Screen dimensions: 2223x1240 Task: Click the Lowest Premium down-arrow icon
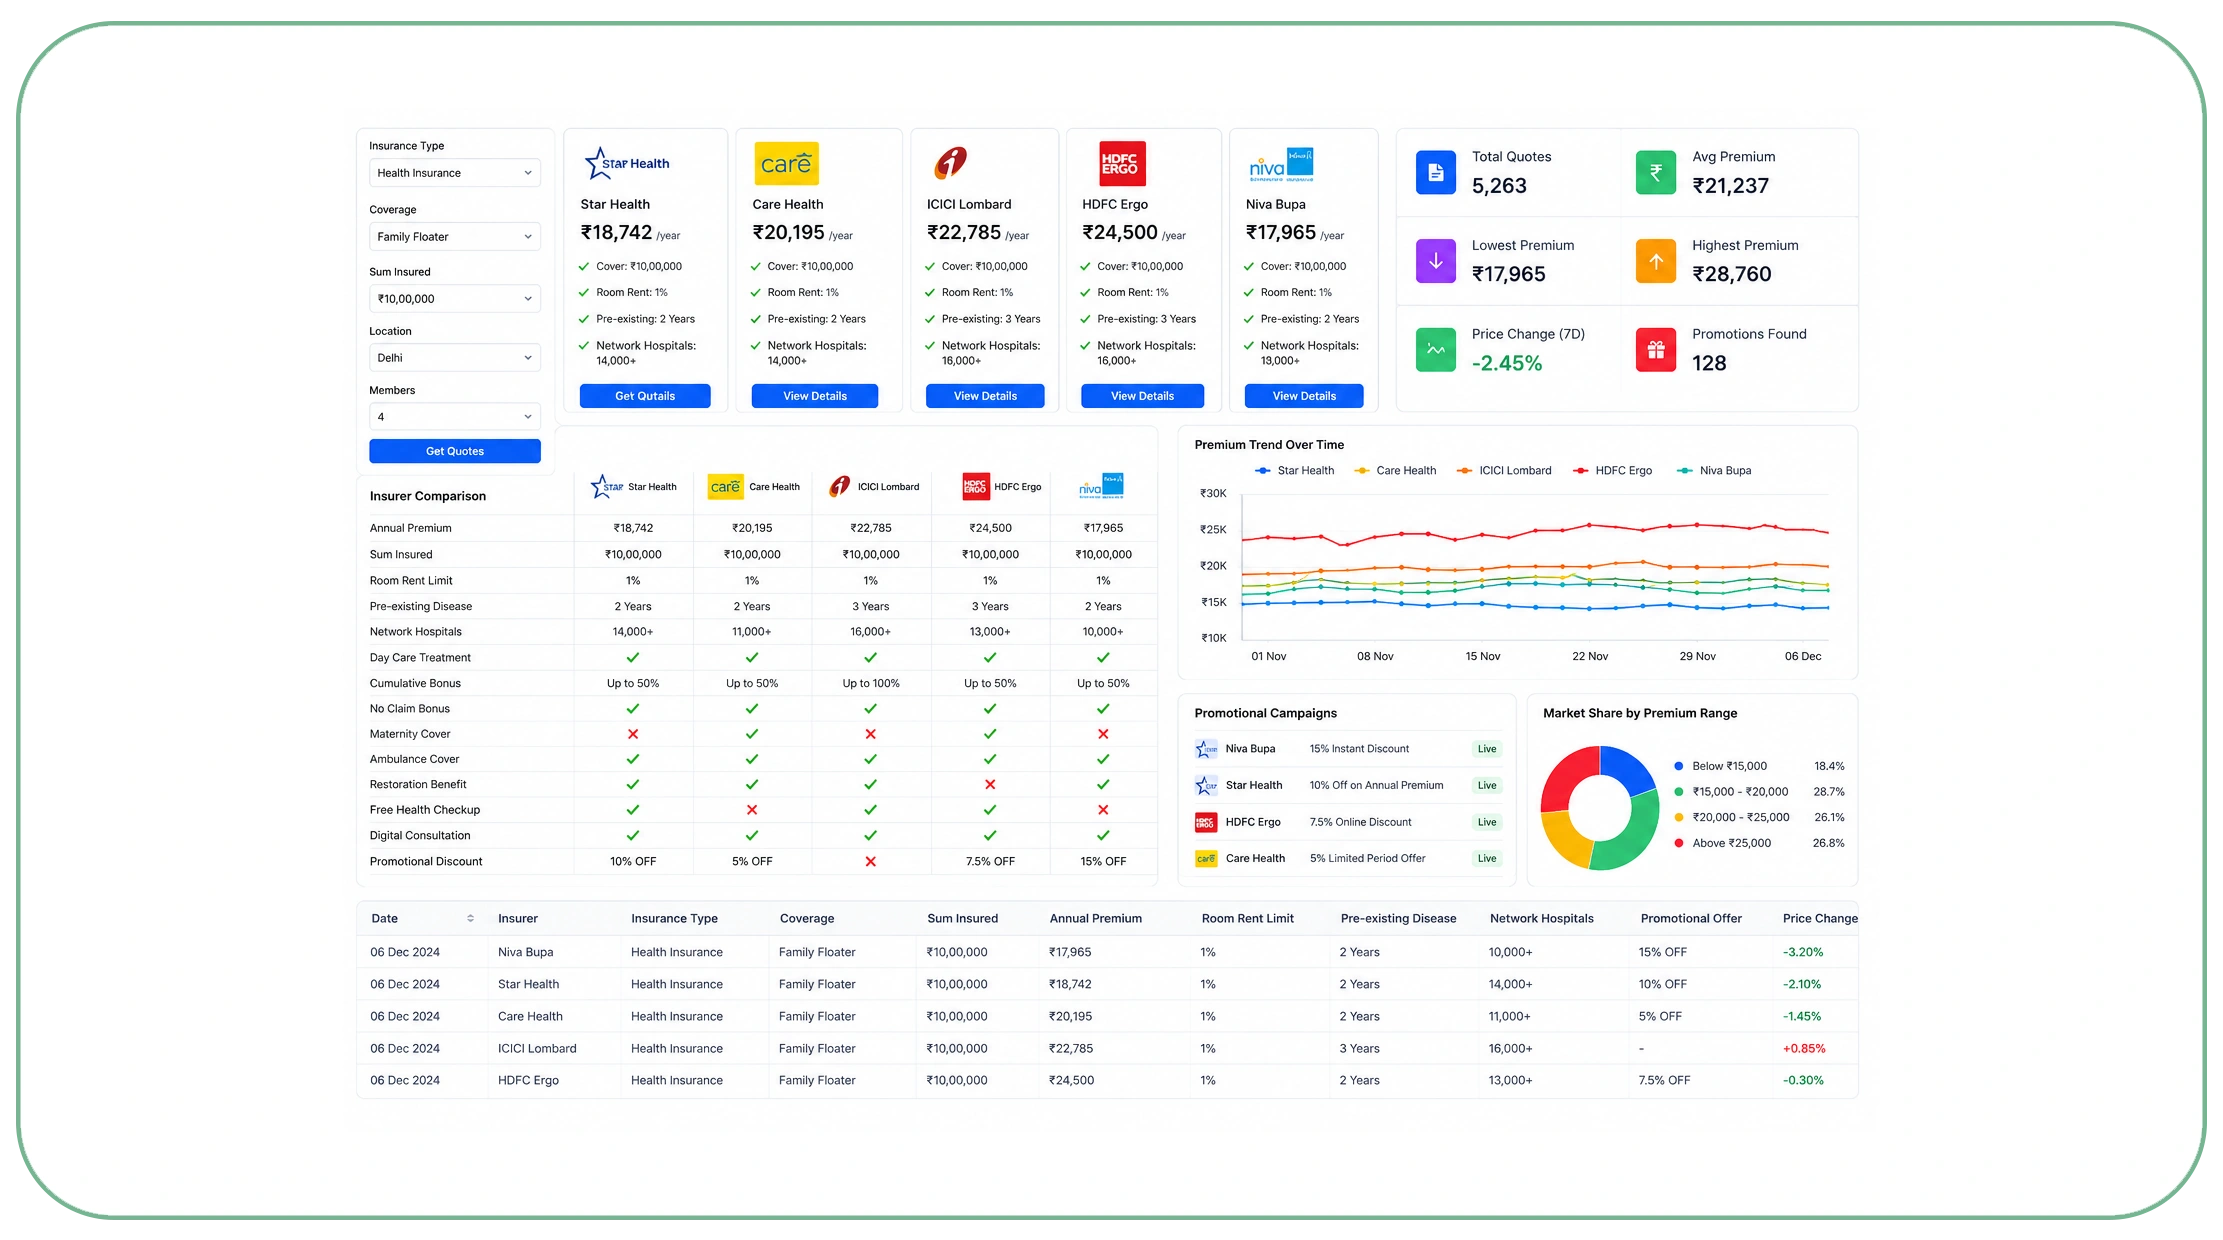coord(1435,261)
